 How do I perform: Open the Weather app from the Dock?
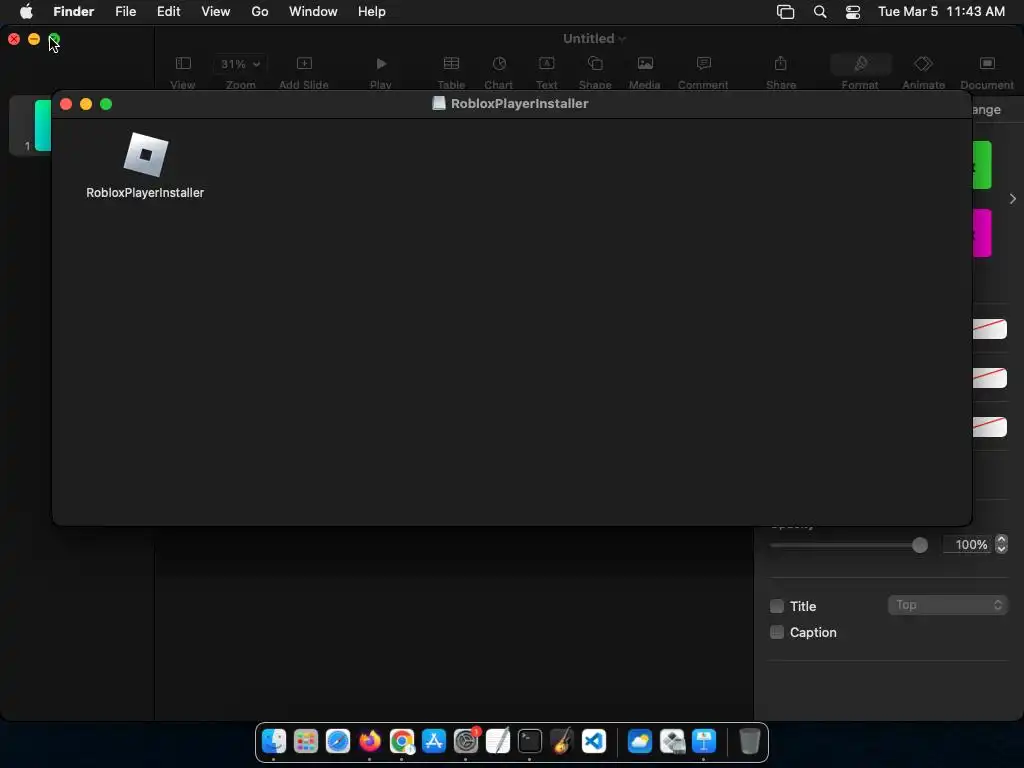coord(640,741)
